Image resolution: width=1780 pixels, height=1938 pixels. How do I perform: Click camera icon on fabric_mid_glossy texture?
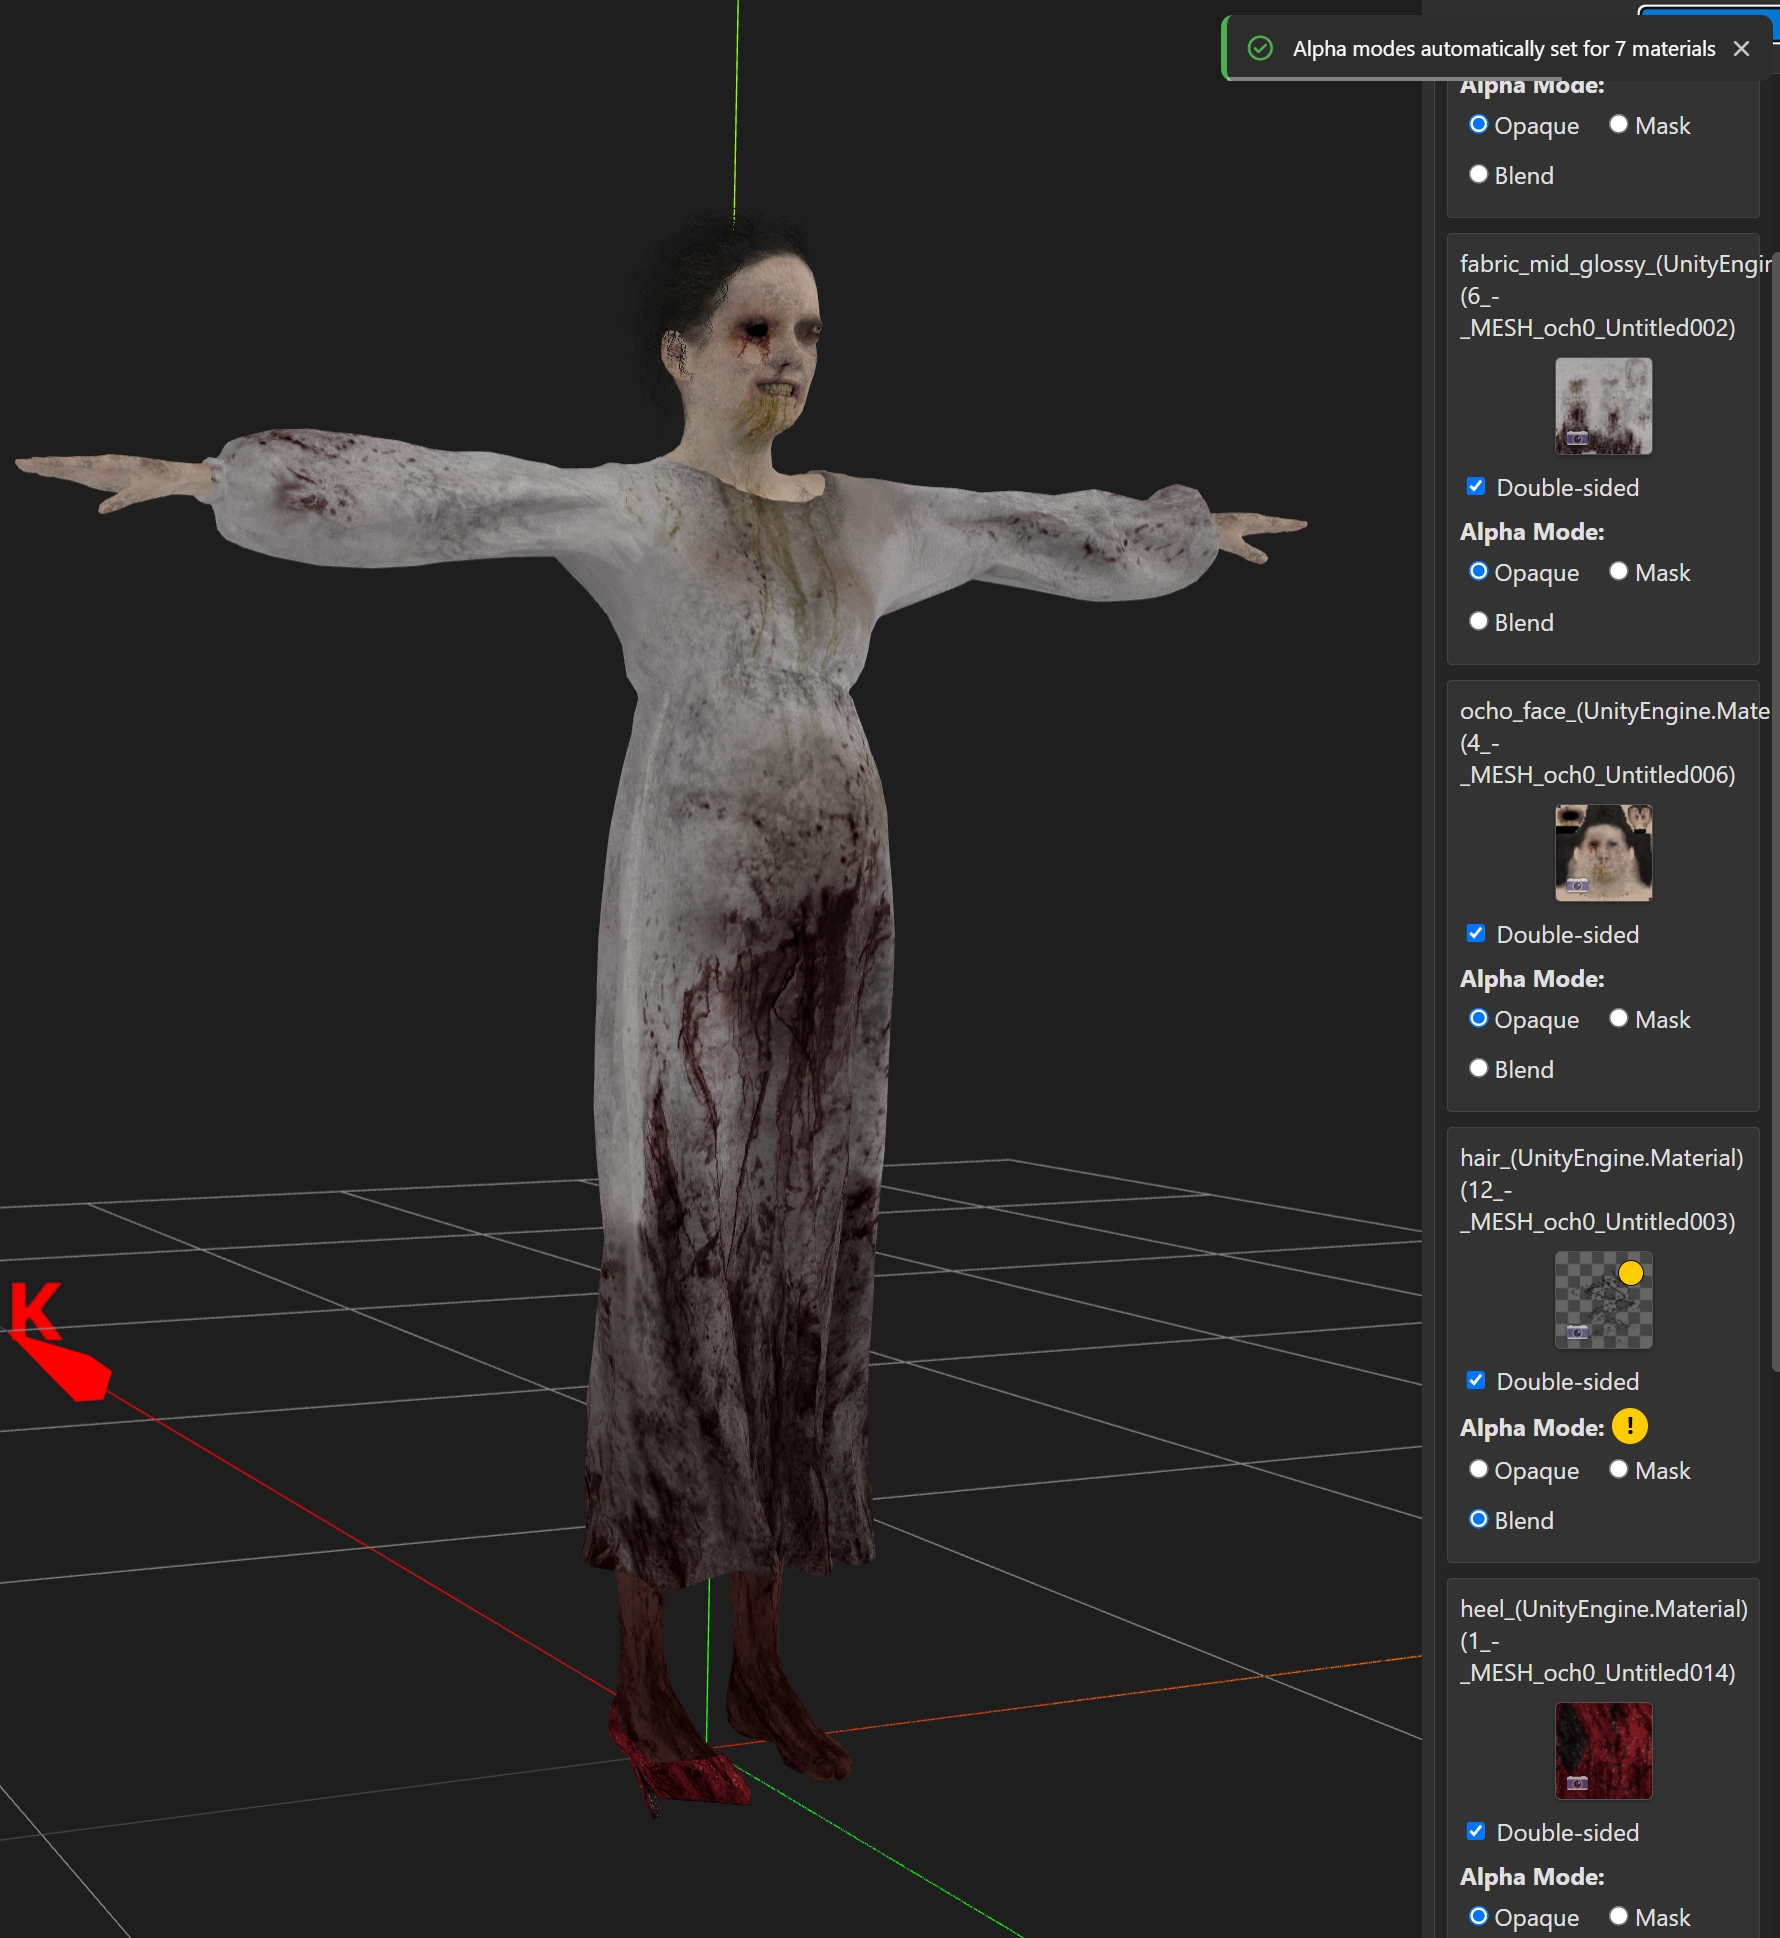point(1577,438)
